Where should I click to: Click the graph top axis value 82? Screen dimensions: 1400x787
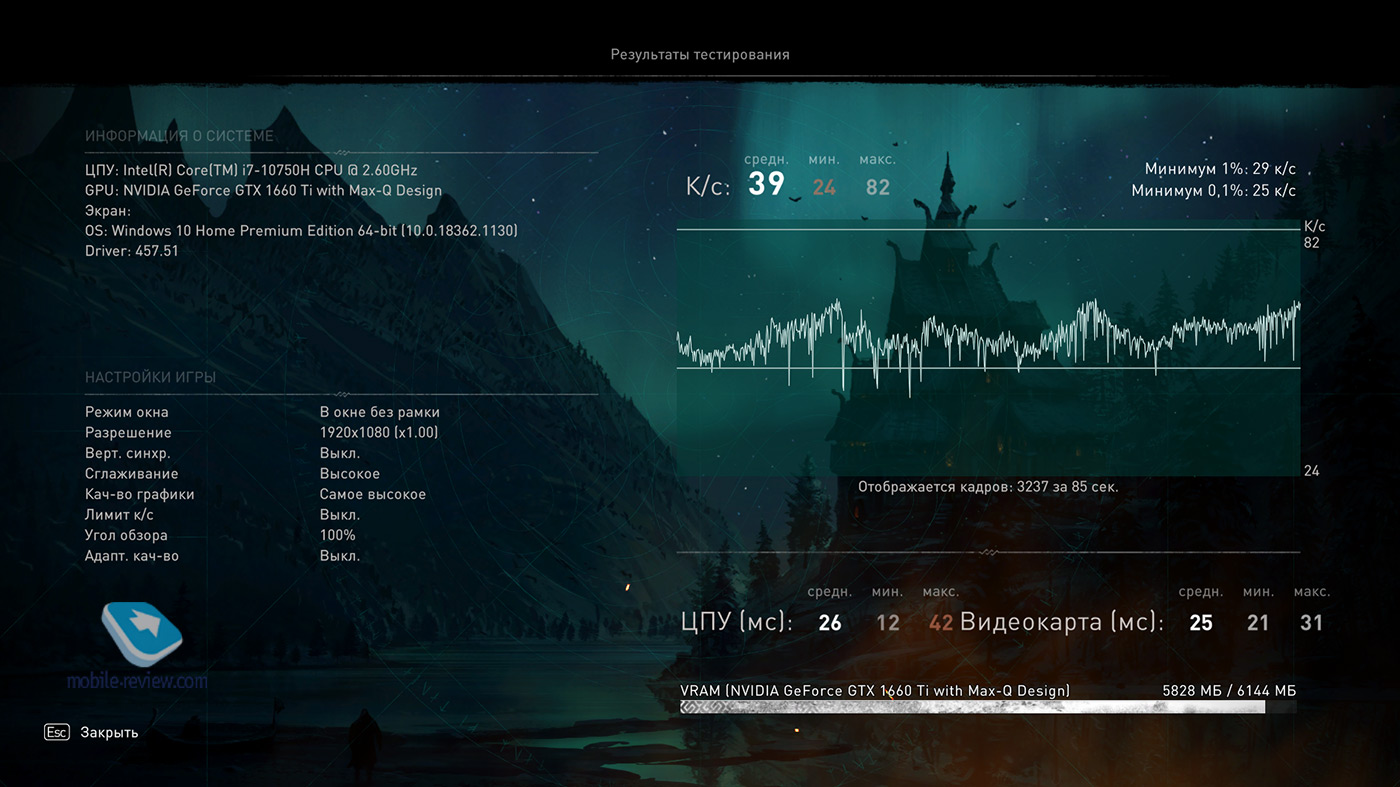1312,243
